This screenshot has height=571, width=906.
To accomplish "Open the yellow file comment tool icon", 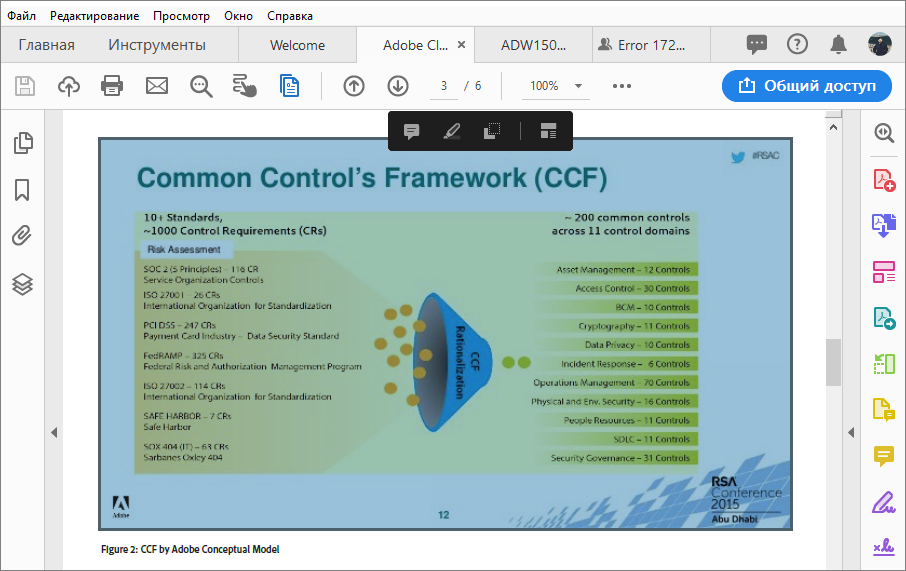I will [x=884, y=410].
